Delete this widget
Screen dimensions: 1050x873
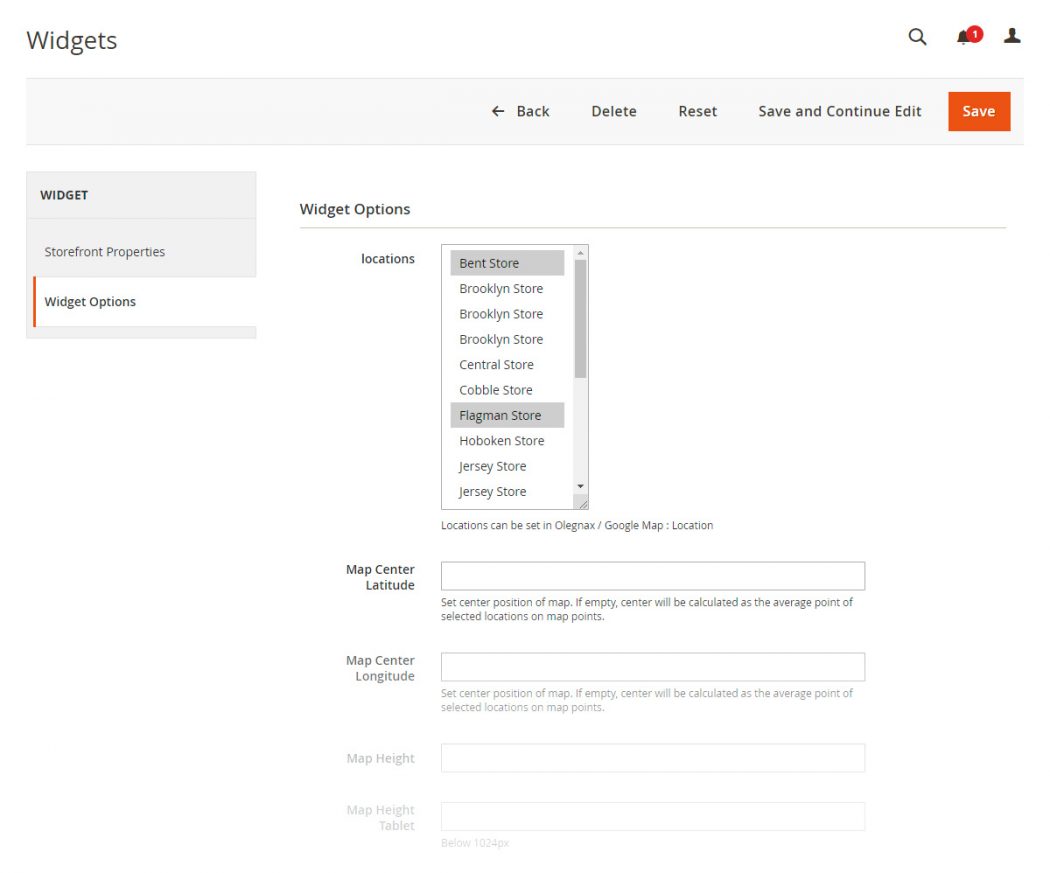[613, 111]
